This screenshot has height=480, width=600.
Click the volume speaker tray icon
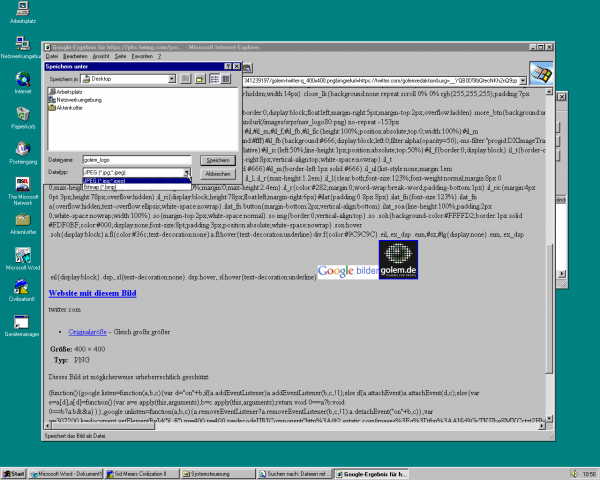pos(574,474)
